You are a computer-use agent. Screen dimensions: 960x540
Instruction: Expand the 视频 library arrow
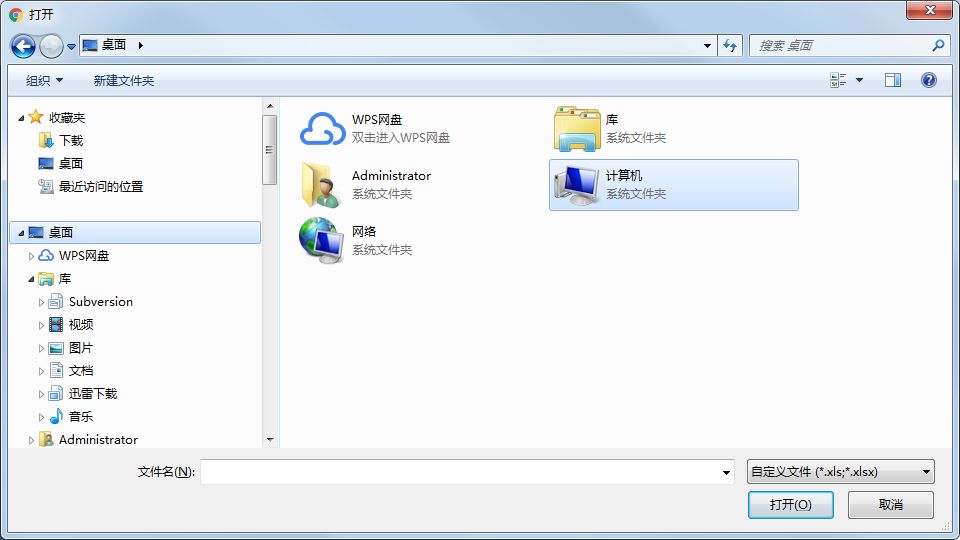(x=42, y=325)
